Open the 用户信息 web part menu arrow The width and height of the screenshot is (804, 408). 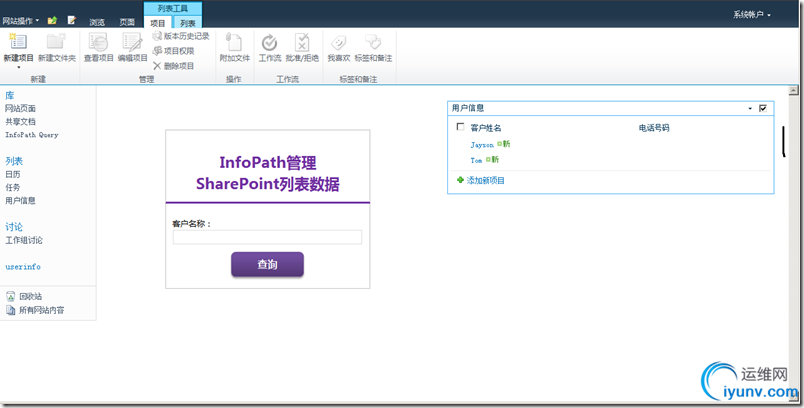point(750,109)
